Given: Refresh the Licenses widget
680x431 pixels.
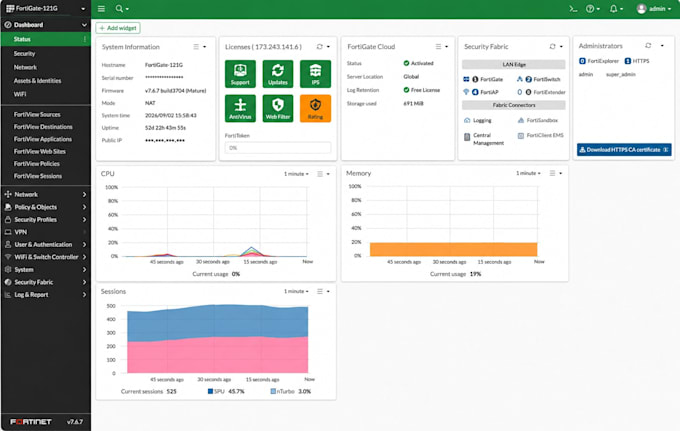Looking at the screenshot, I should click(320, 46).
